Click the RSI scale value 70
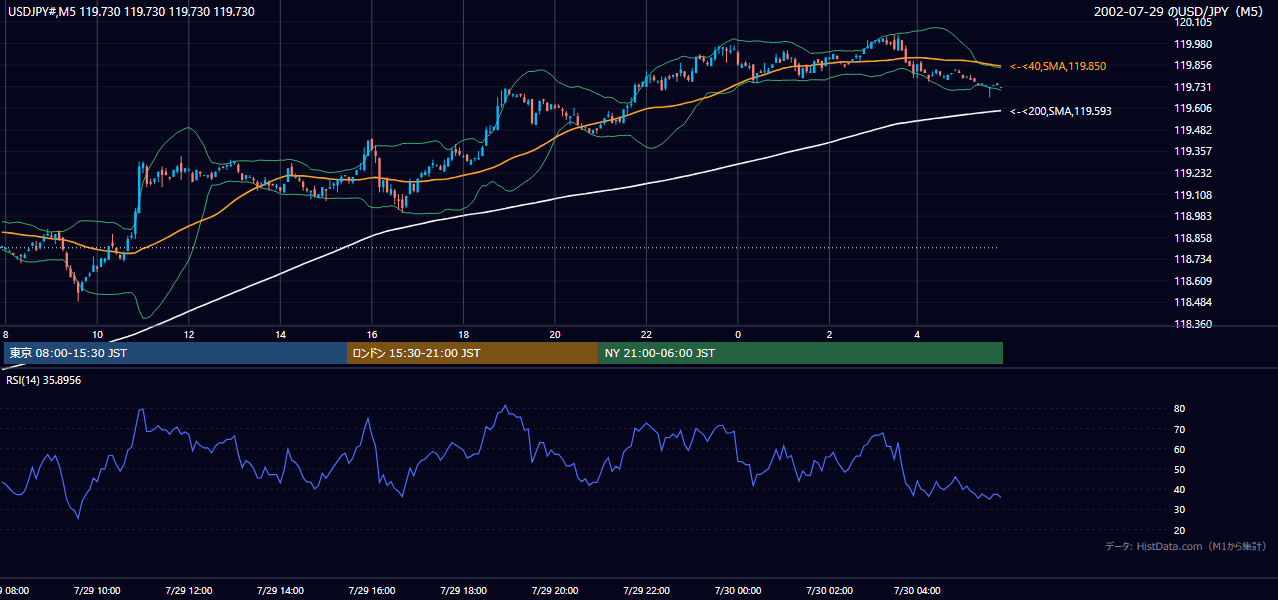The width and height of the screenshot is (1278, 600). 1180,429
